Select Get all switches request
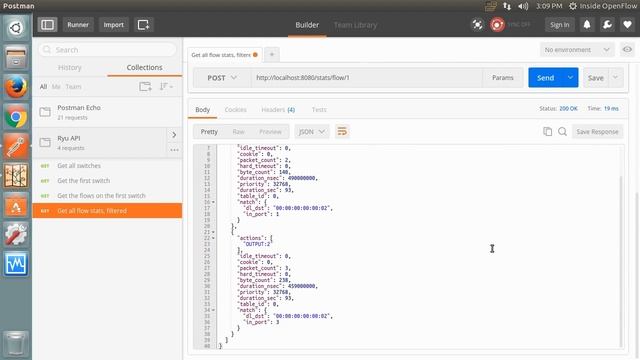Screen dimensions: 640x360 pos(107,166)
